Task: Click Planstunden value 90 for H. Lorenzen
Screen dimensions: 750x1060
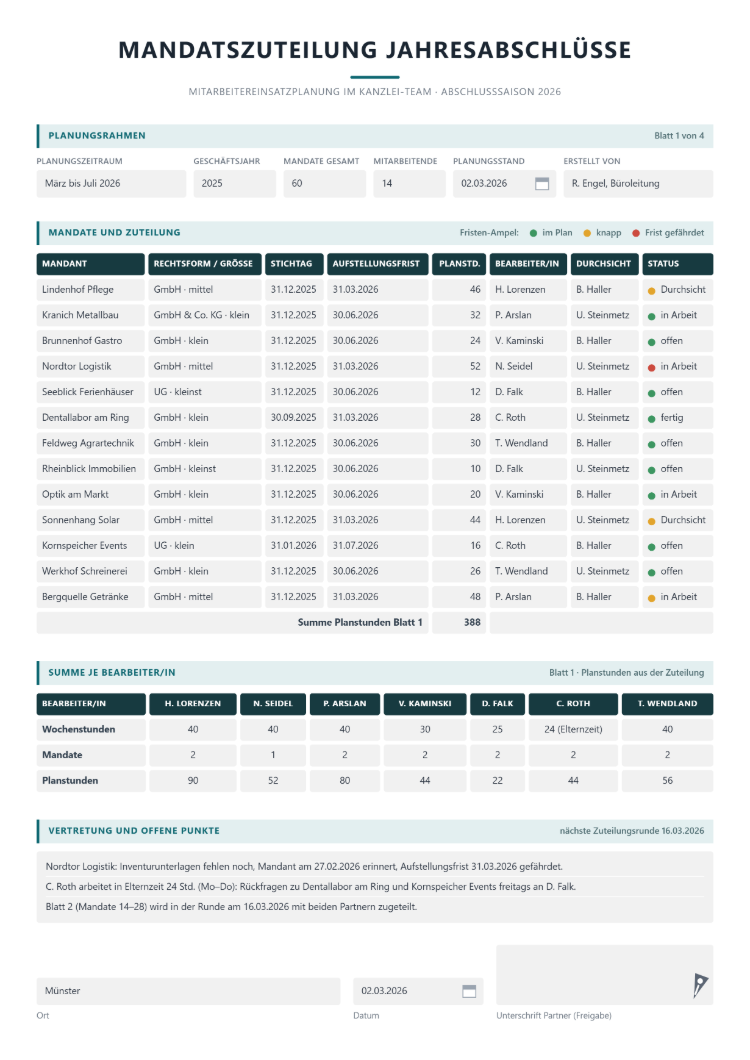Action: coord(193,781)
